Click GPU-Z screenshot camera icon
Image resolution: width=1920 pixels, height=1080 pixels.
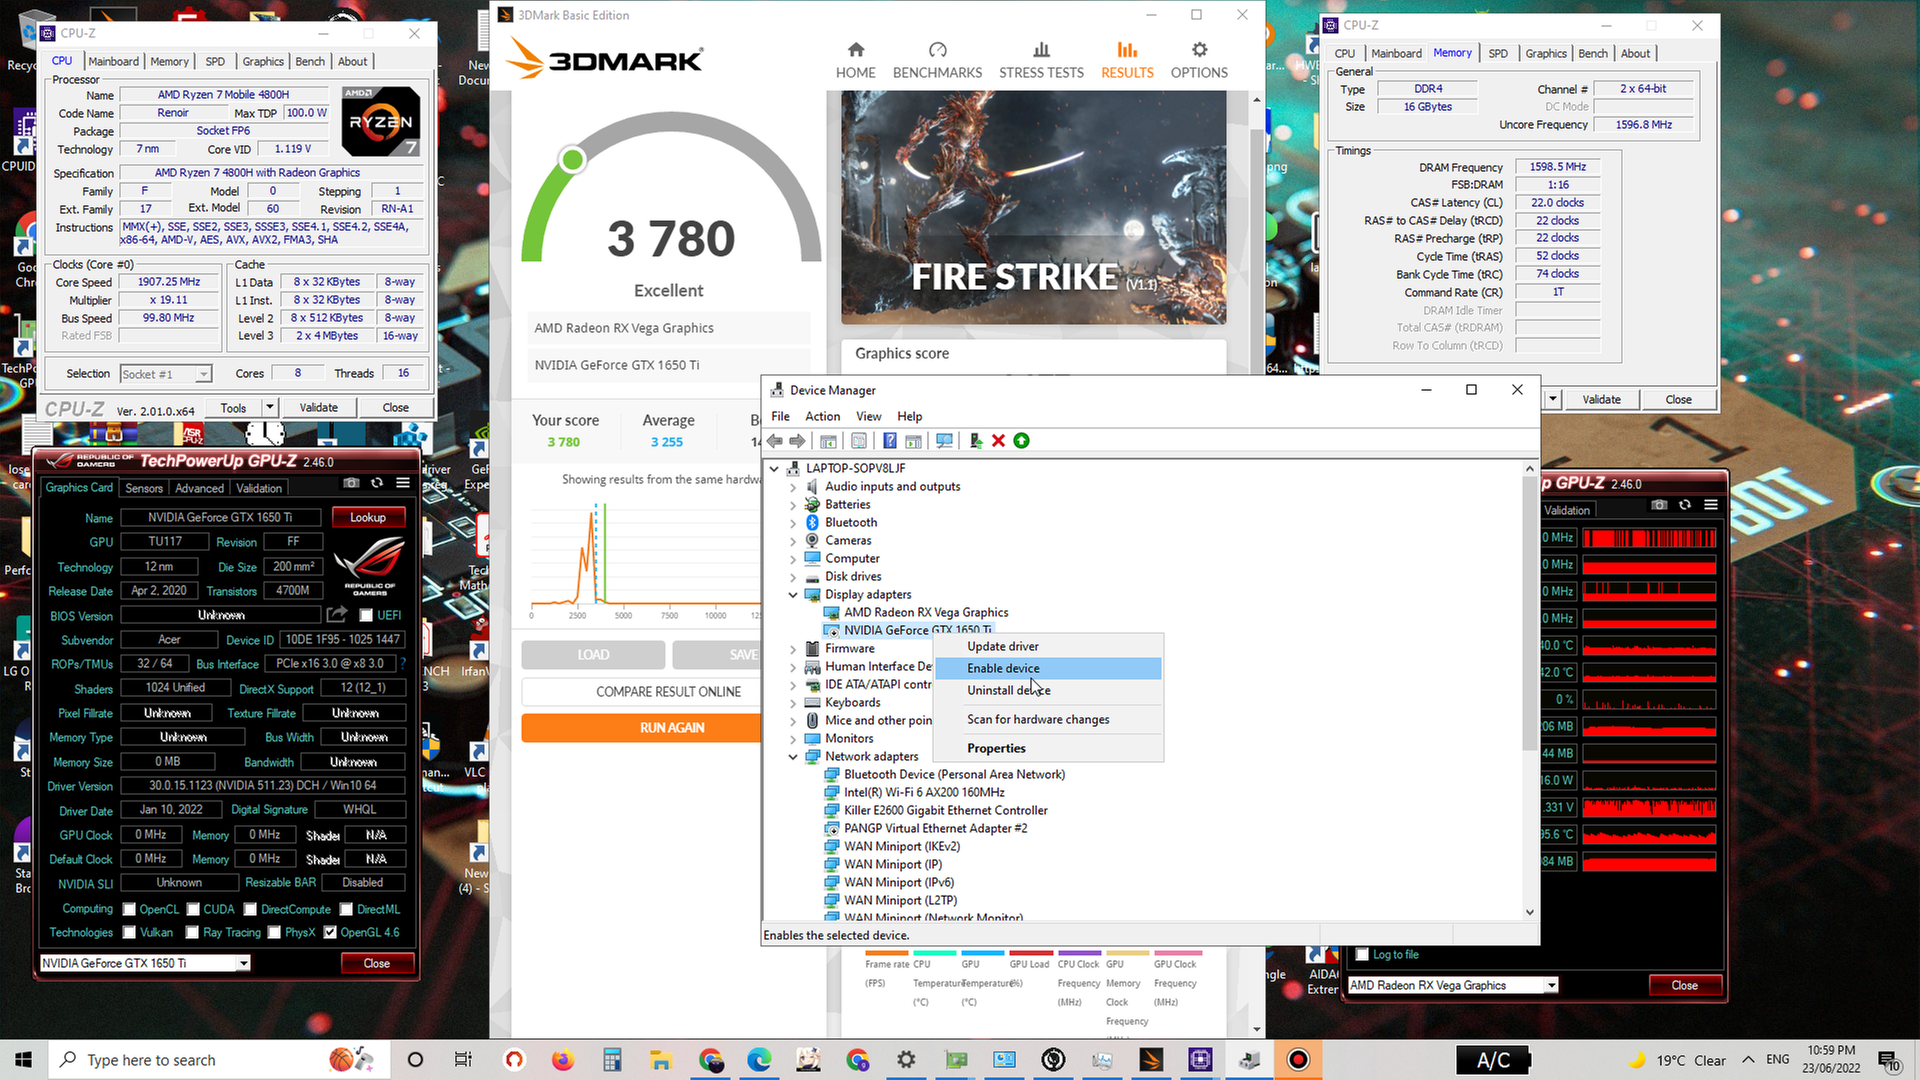pyautogui.click(x=351, y=483)
